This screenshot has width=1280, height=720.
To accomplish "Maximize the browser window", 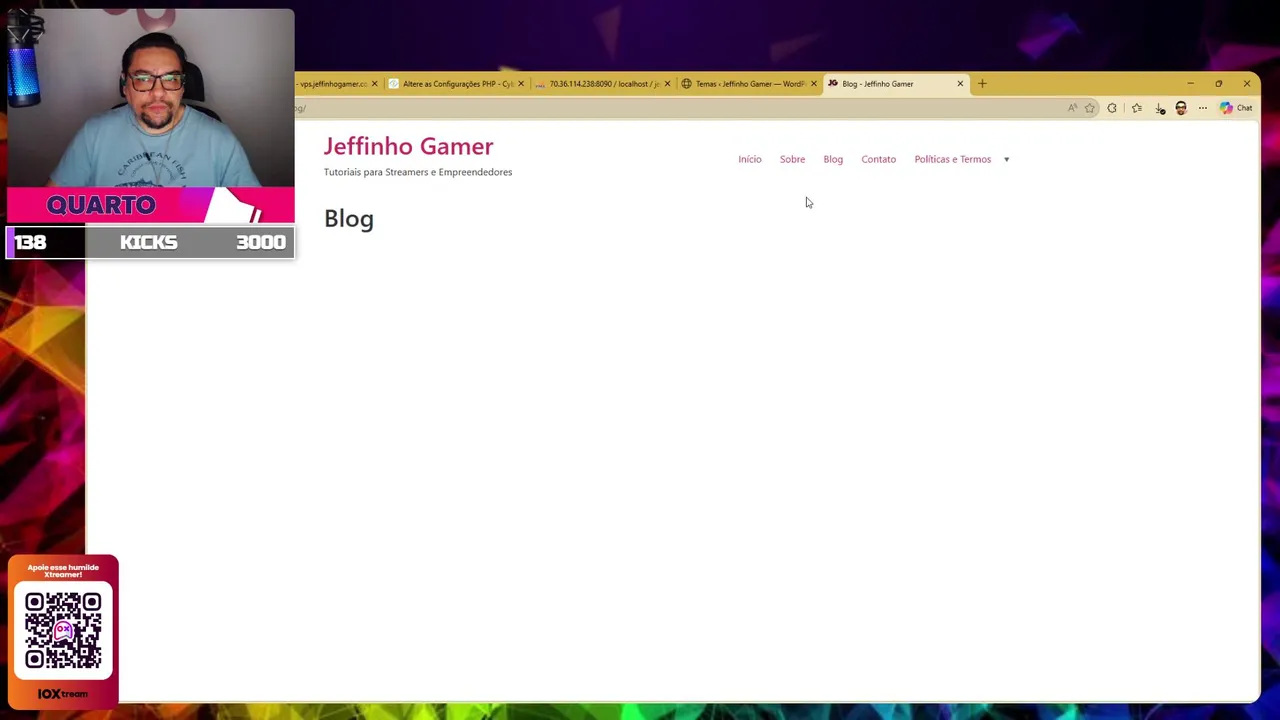I will 1218,84.
